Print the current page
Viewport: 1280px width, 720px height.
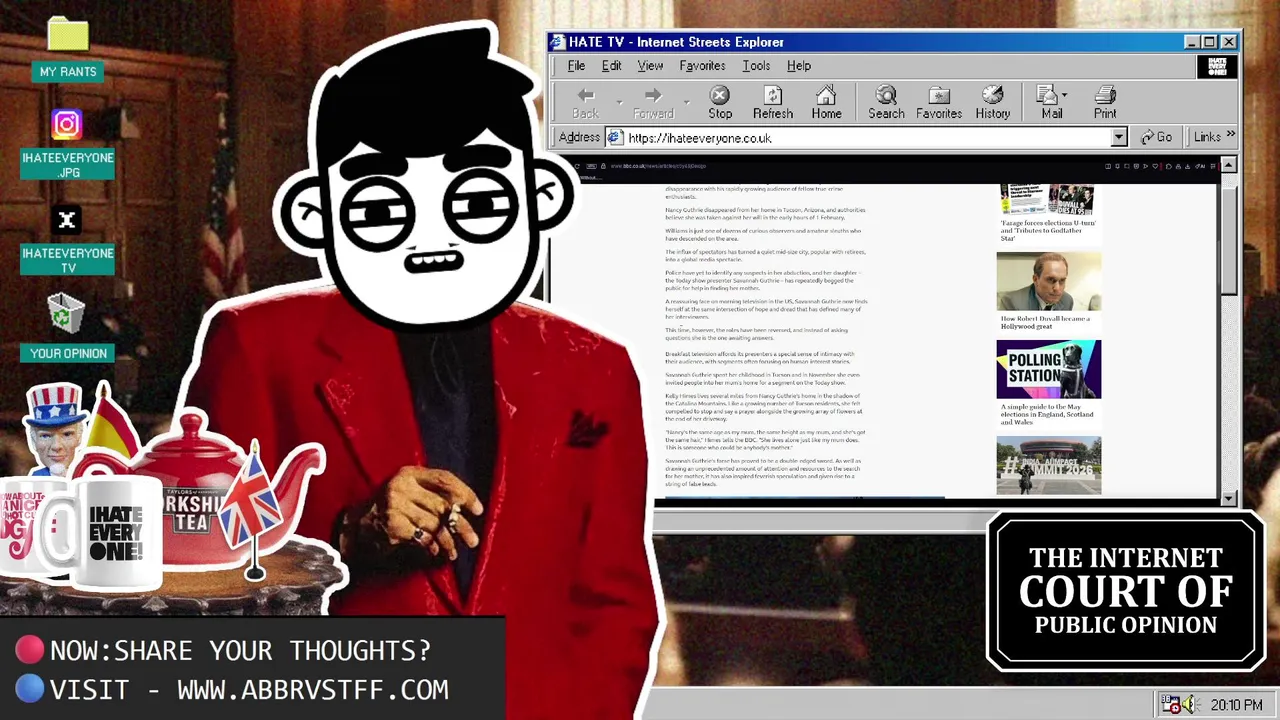tap(1105, 103)
